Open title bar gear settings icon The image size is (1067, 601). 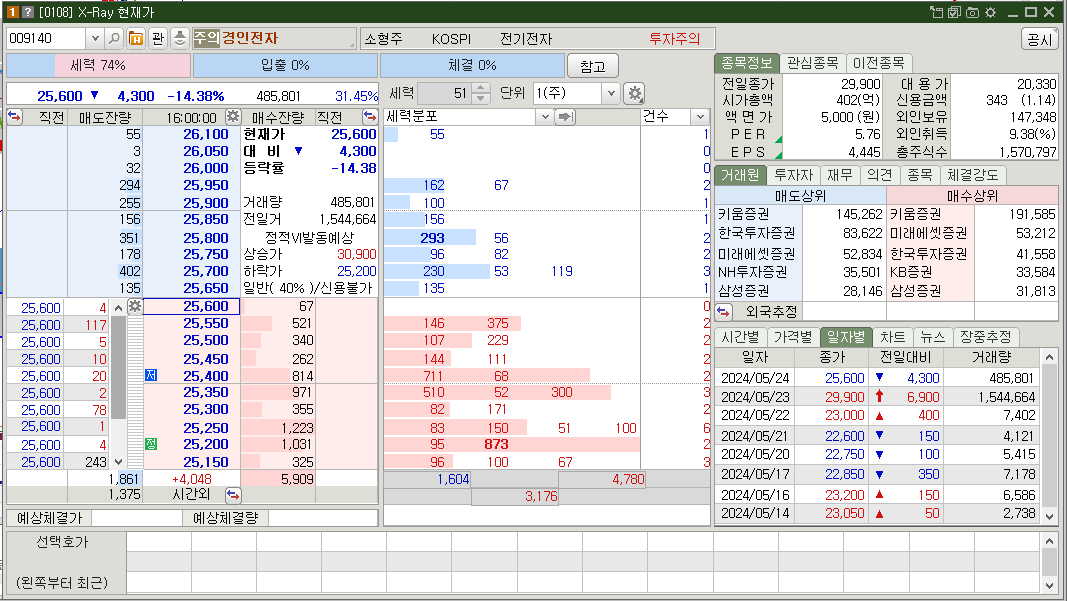991,12
